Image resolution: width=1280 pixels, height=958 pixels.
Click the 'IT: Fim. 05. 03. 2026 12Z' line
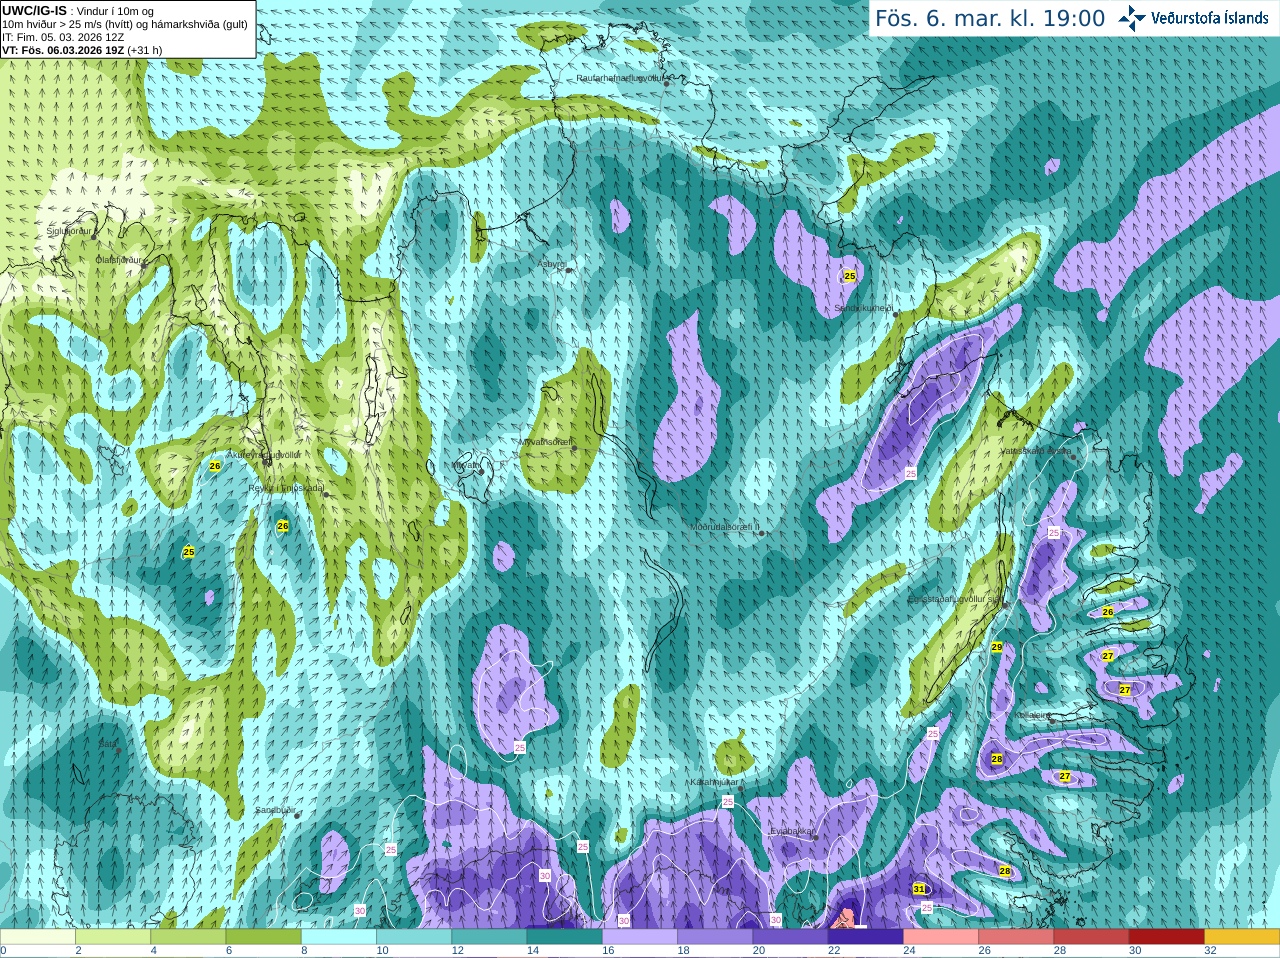pos(63,37)
